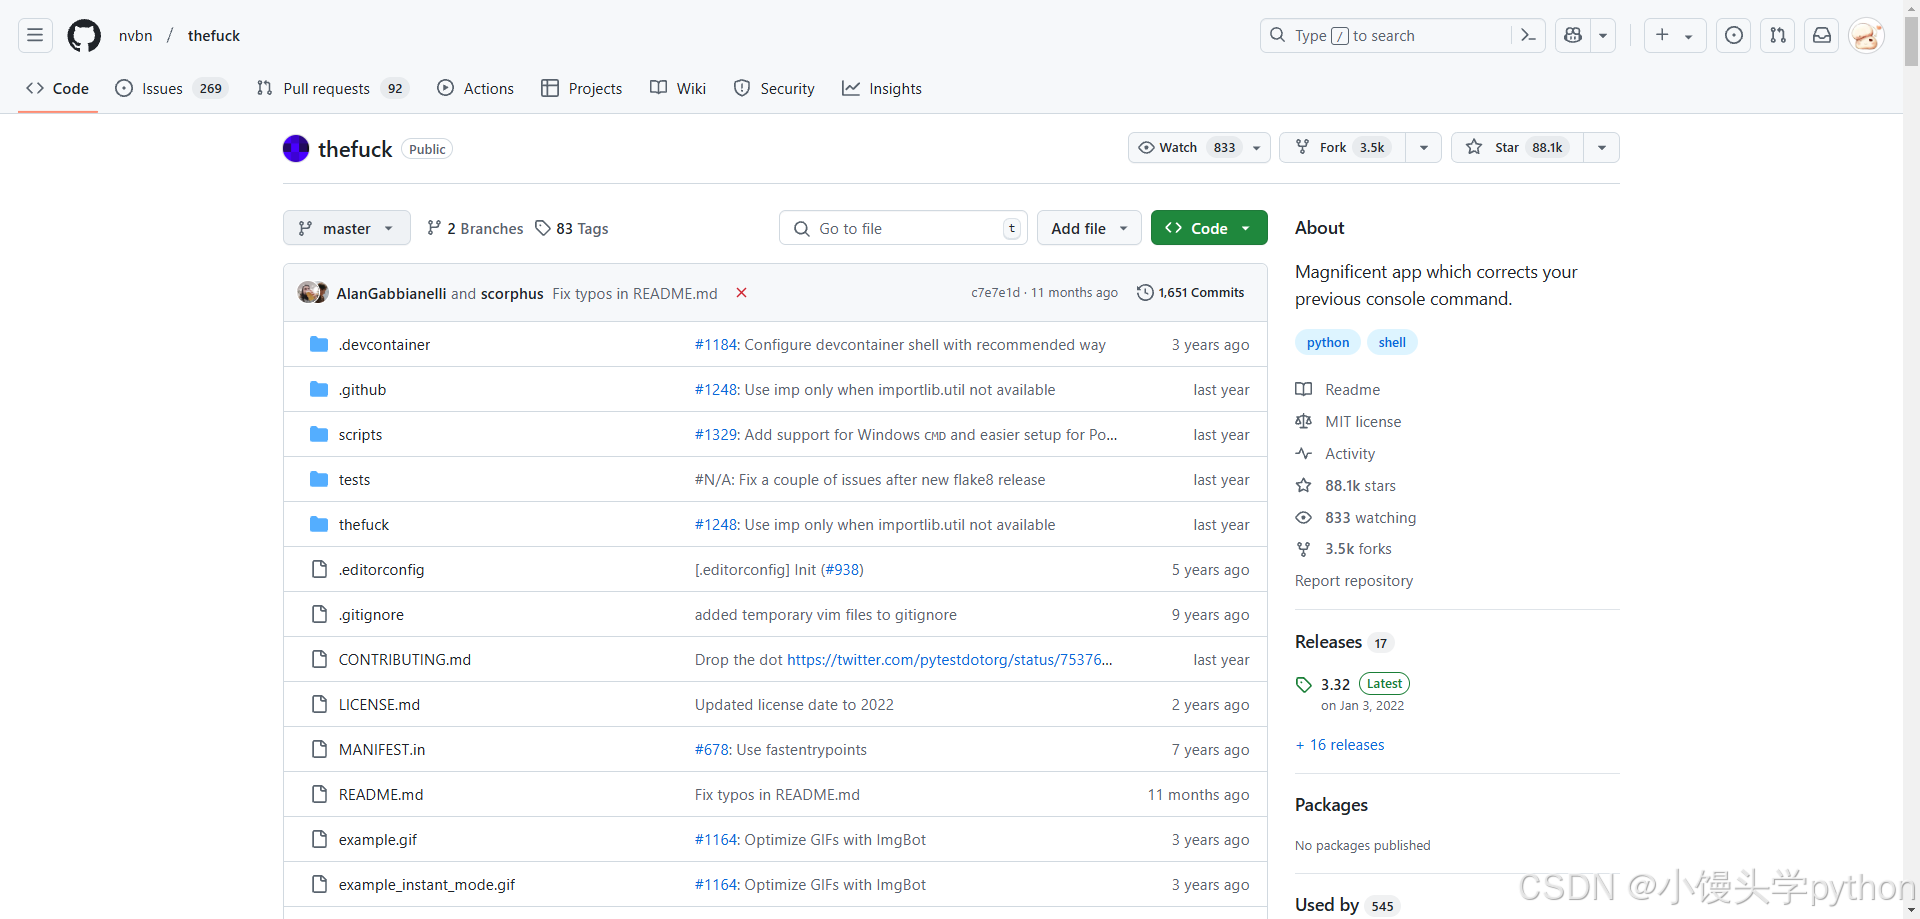1920x919 pixels.
Task: Open the issues icon in header
Action: pos(1734,36)
